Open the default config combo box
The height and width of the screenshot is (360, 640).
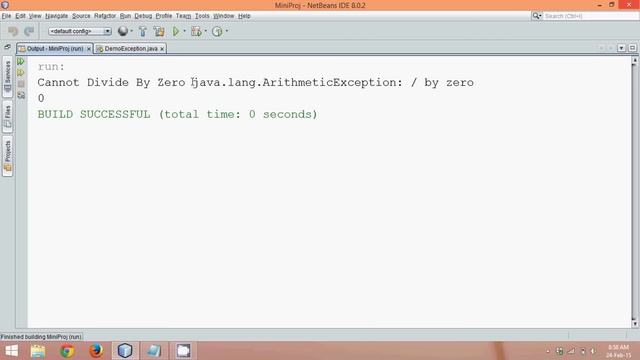click(x=80, y=31)
